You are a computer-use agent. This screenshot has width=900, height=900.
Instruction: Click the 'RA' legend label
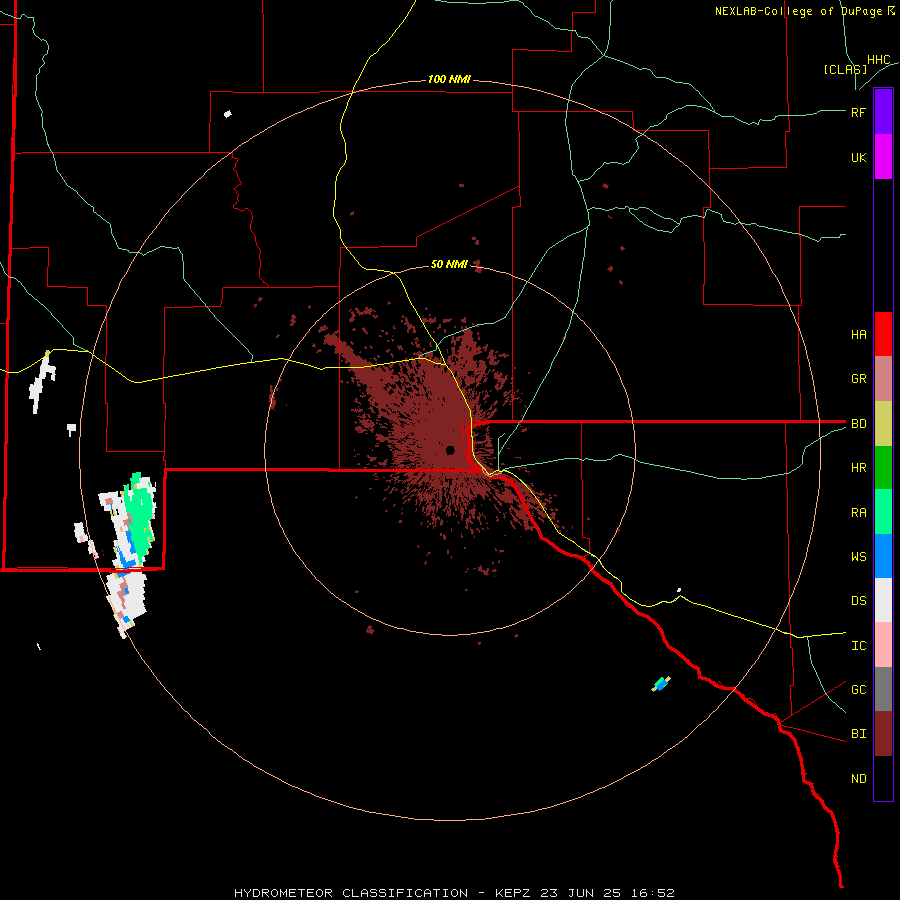tap(858, 513)
